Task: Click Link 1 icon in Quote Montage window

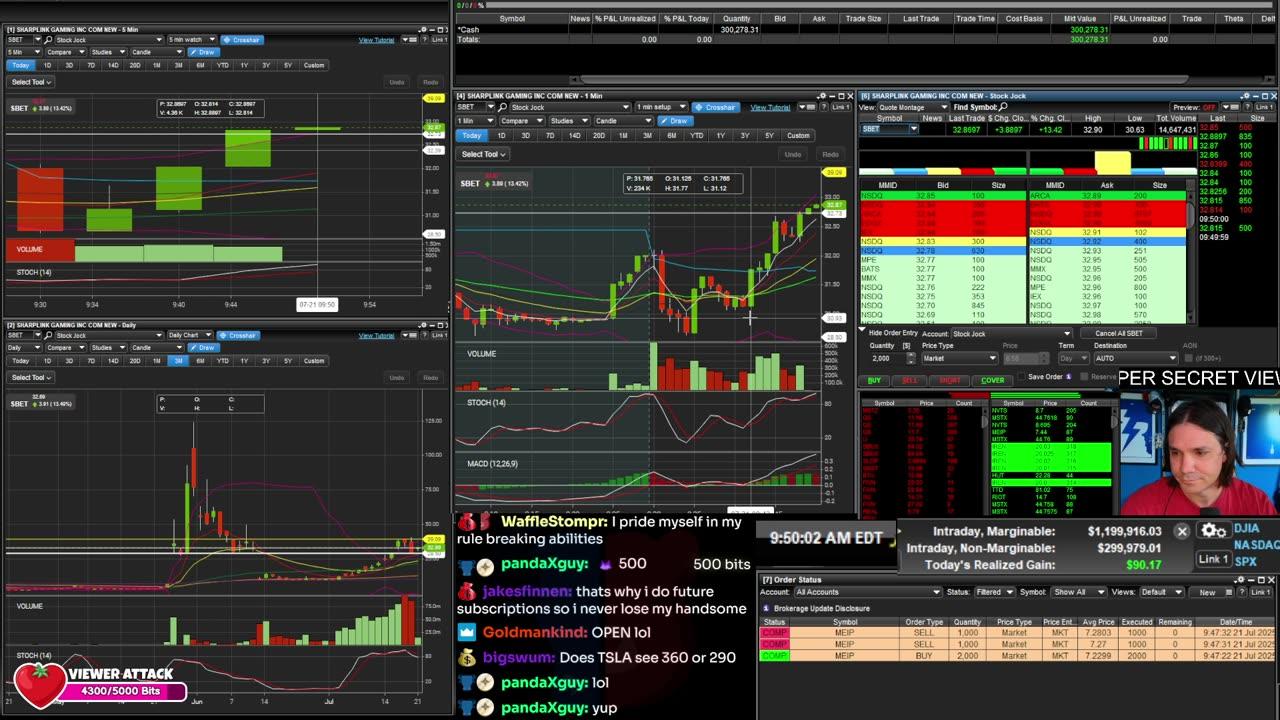Action: click(x=1265, y=107)
